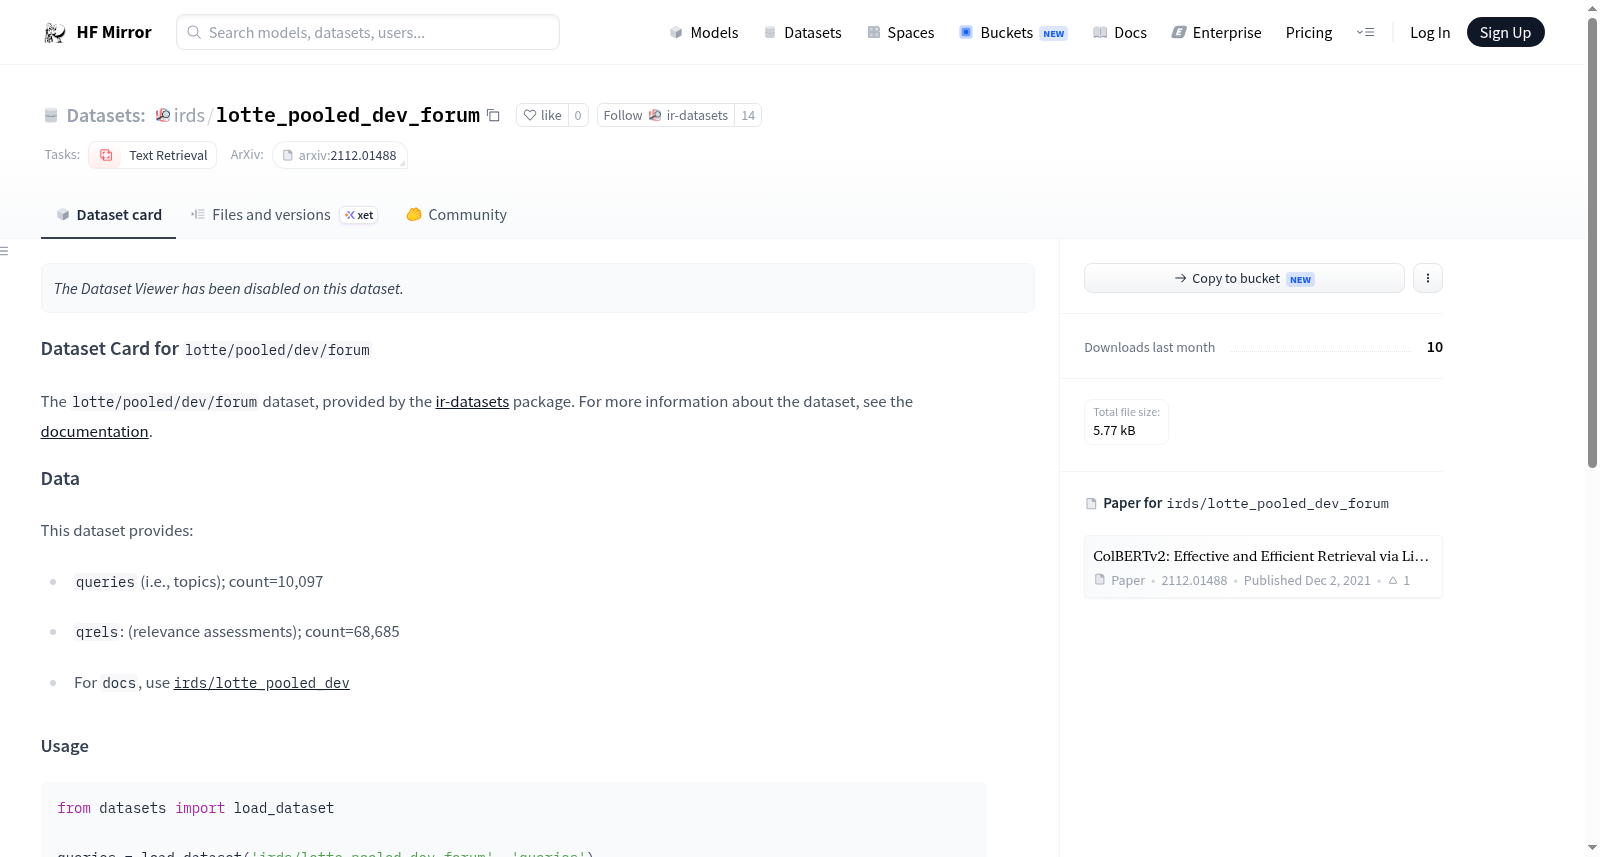The height and width of the screenshot is (857, 1600).
Task: Click the Log In link
Action: tap(1430, 33)
